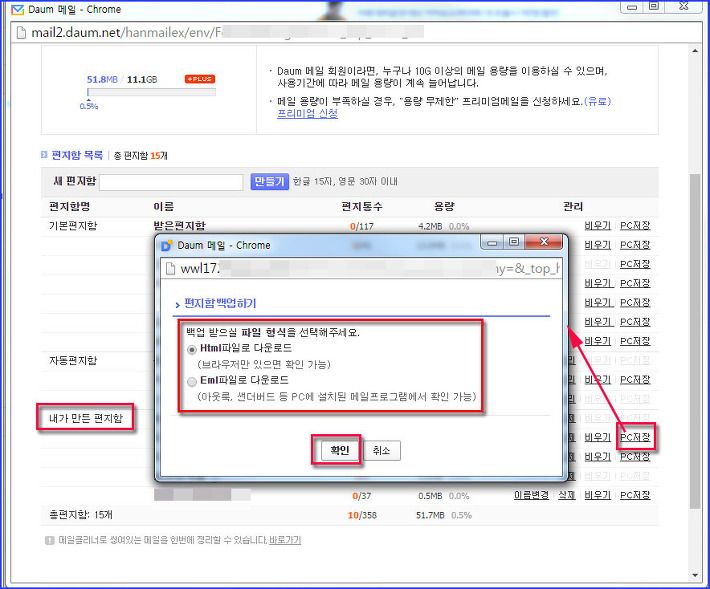Viewport: 710px width, 589px height.
Task: Cancel backup with 취소 button
Action: 382,450
